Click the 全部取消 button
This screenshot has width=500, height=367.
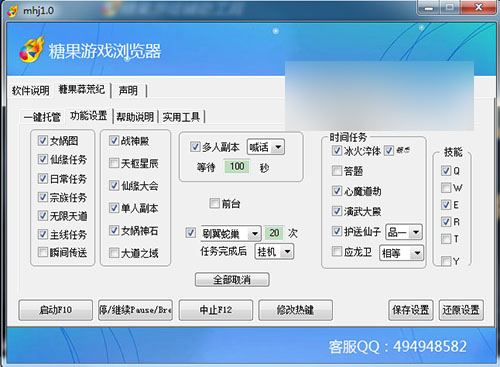pyautogui.click(x=232, y=280)
